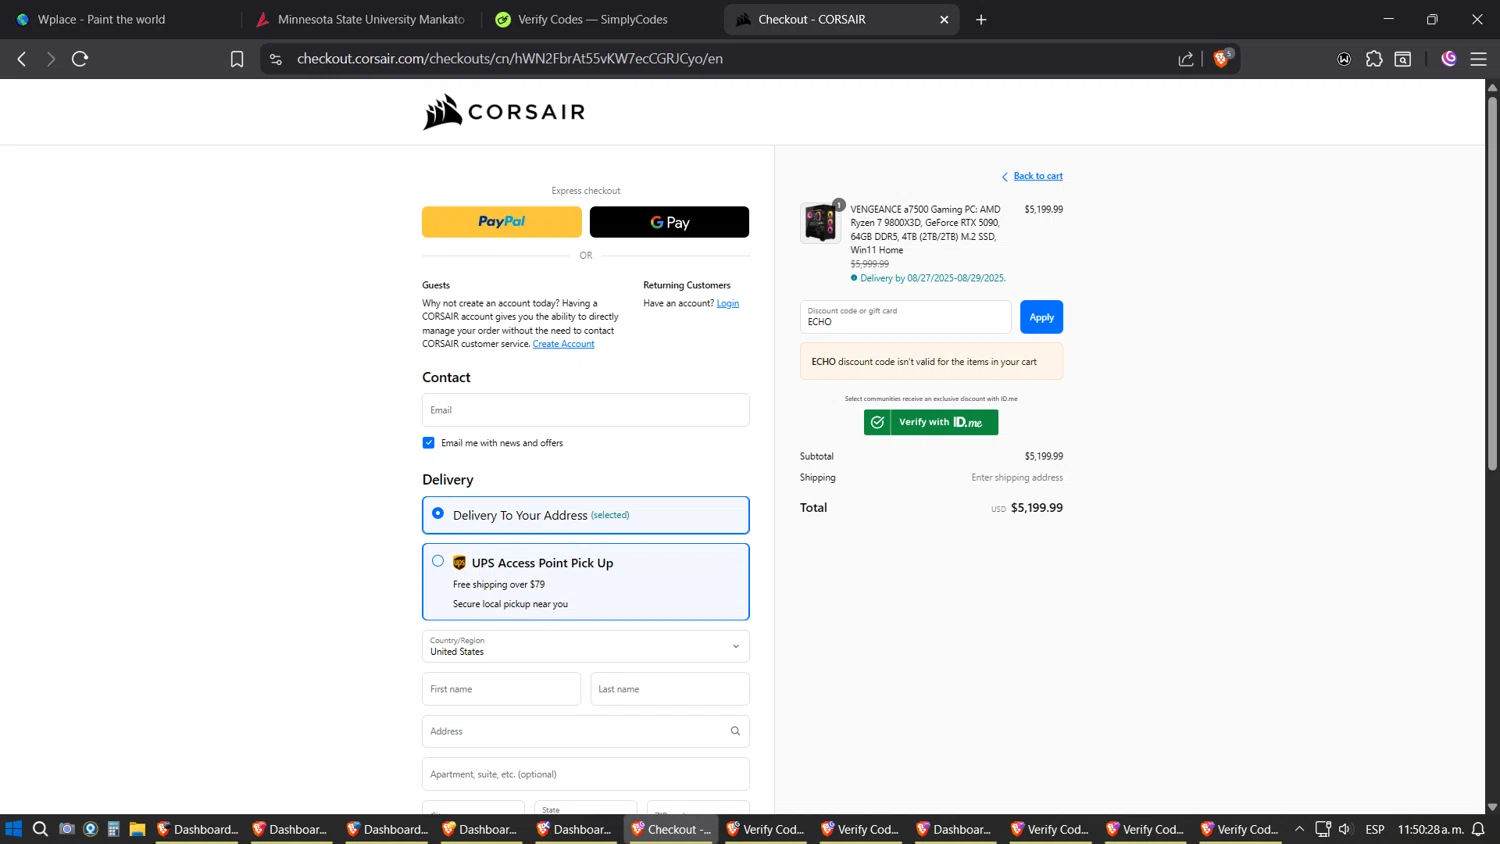Viewport: 1500px width, 844px height.
Task: Focus the First name field
Action: tap(501, 689)
